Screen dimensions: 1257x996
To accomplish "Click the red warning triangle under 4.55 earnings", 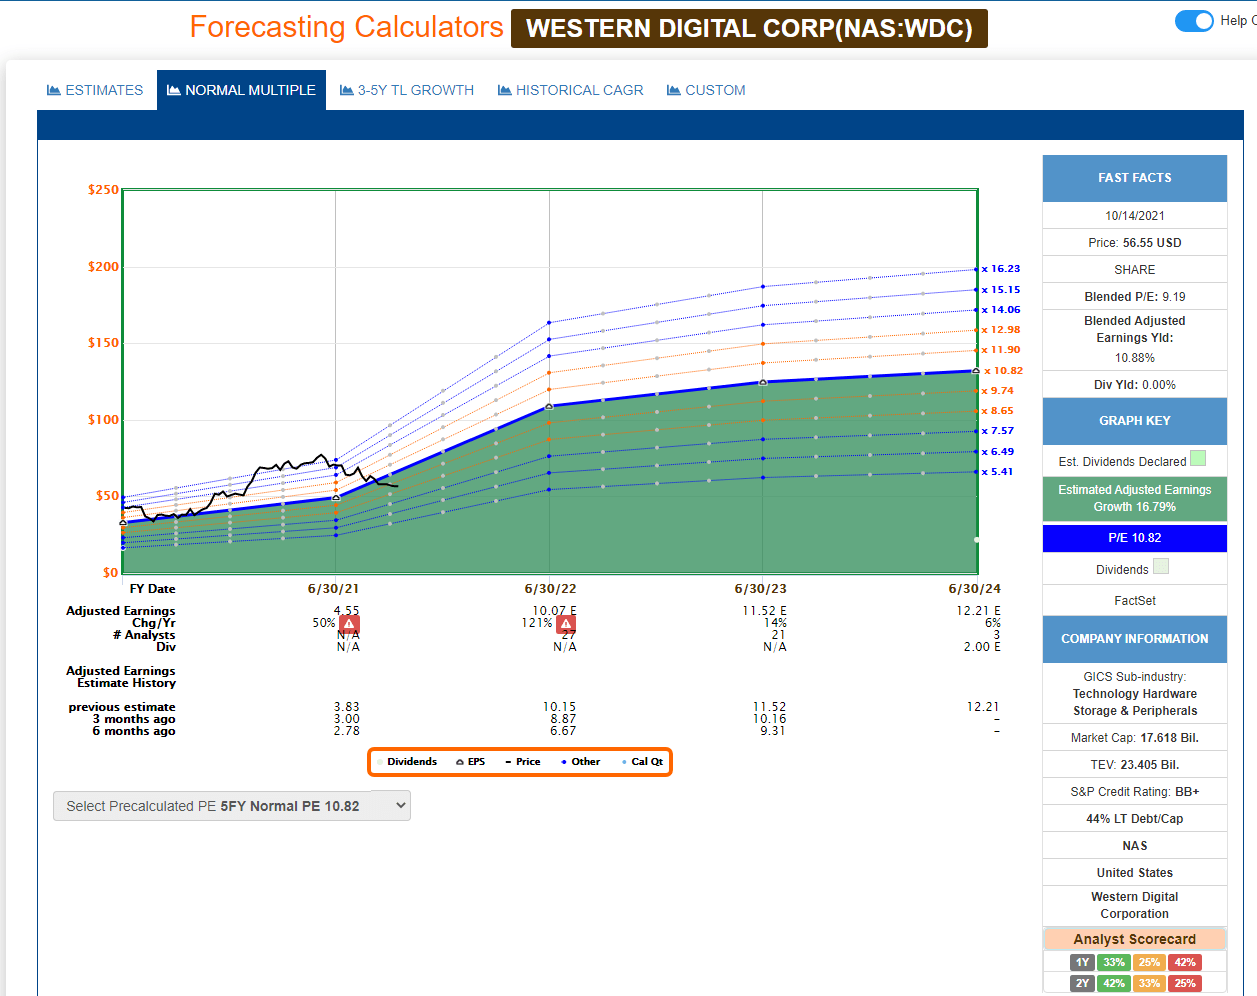I will coord(349,624).
